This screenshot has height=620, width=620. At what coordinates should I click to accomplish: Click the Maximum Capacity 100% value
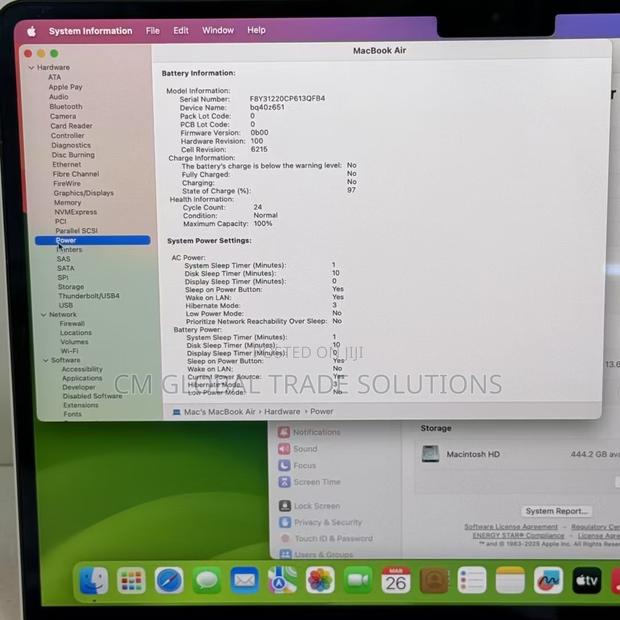point(263,223)
